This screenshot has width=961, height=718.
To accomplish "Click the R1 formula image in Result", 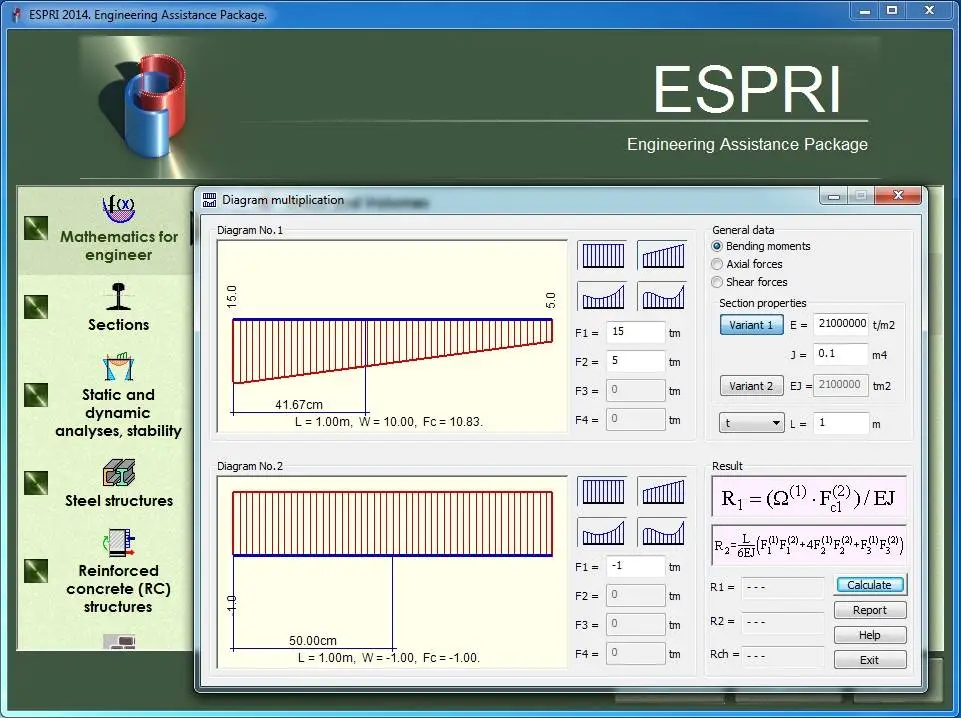I will pyautogui.click(x=808, y=497).
